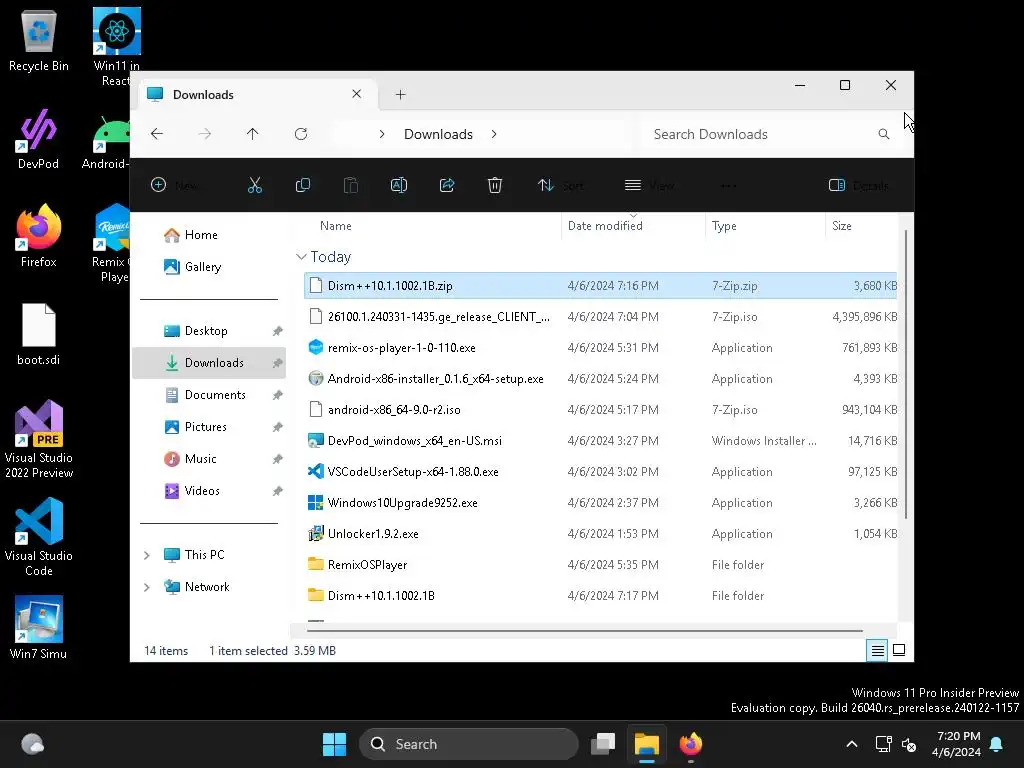This screenshot has height=768, width=1024.
Task: Select the RemixOSPlayer folder
Action: (600, 564)
